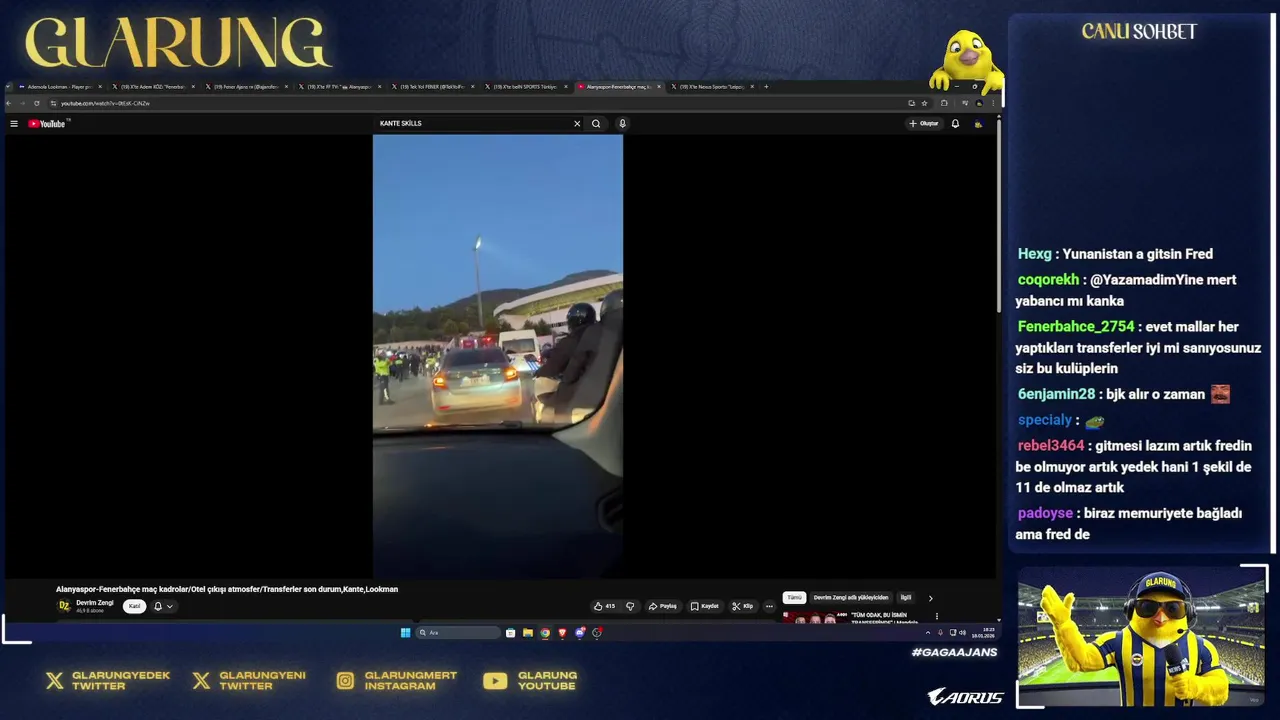Image resolution: width=1280 pixels, height=720 pixels.
Task: Select the Tümü filter chip
Action: (x=794, y=598)
